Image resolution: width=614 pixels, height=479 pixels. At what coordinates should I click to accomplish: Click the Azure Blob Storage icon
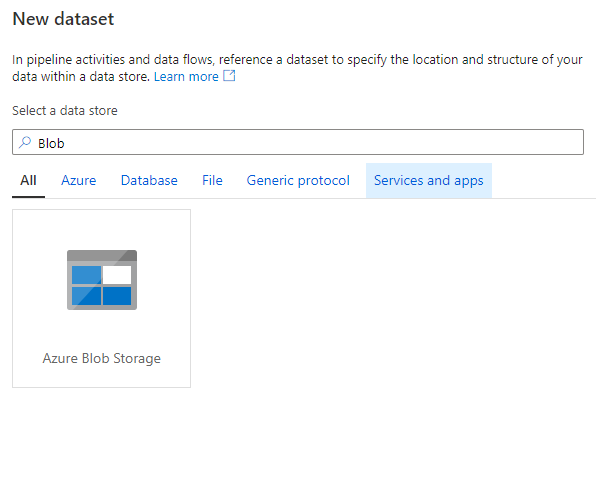[x=101, y=279]
